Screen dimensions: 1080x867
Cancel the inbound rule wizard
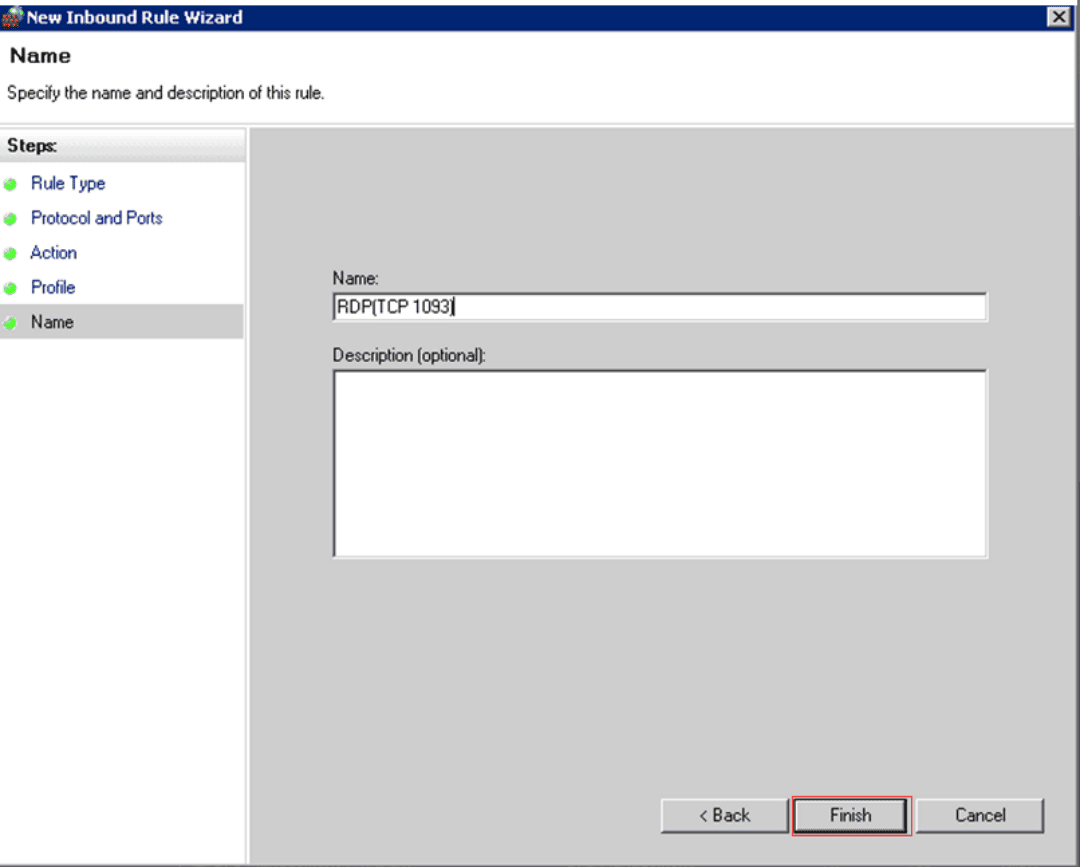click(x=979, y=815)
